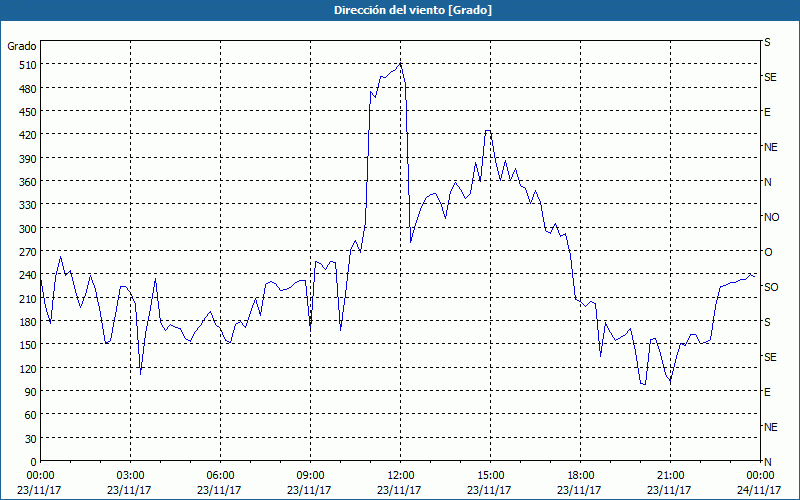Select the "SO" compass label
The height and width of the screenshot is (500, 800).
(x=771, y=287)
